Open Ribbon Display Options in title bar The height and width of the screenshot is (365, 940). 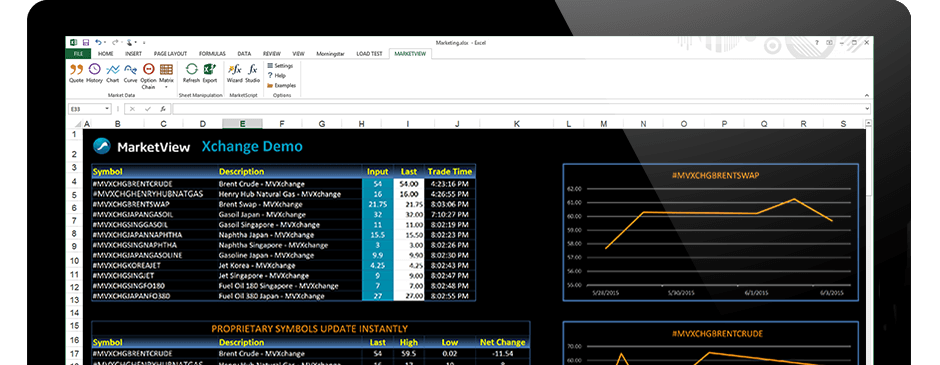830,43
